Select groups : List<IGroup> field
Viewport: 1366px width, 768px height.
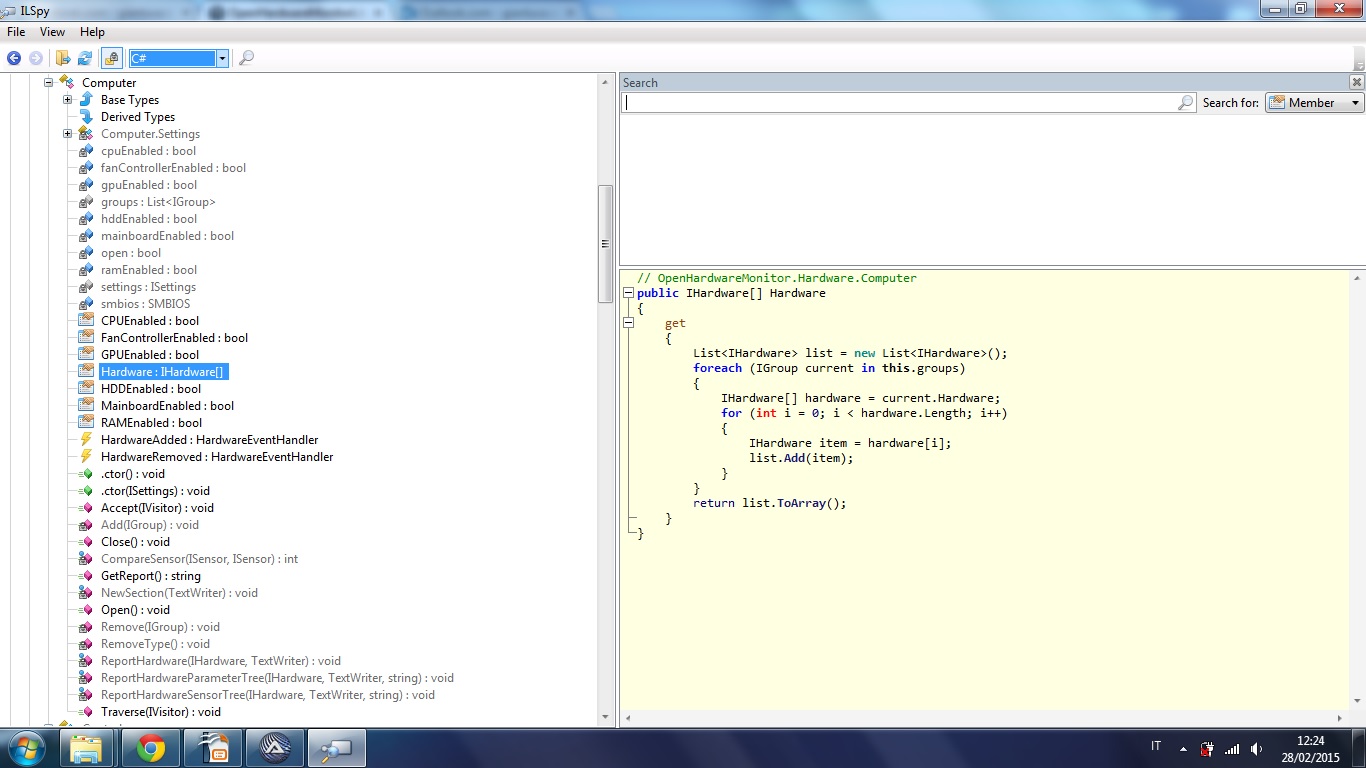tap(158, 202)
